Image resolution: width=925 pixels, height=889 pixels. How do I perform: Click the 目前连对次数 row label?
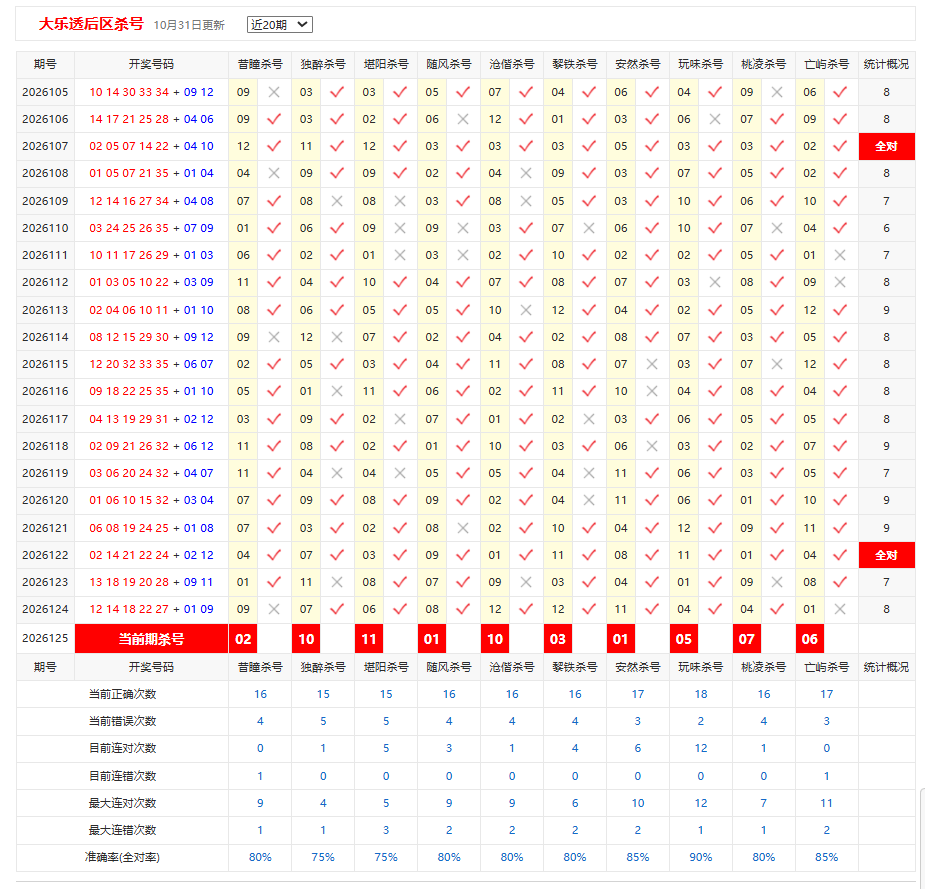coord(123,748)
